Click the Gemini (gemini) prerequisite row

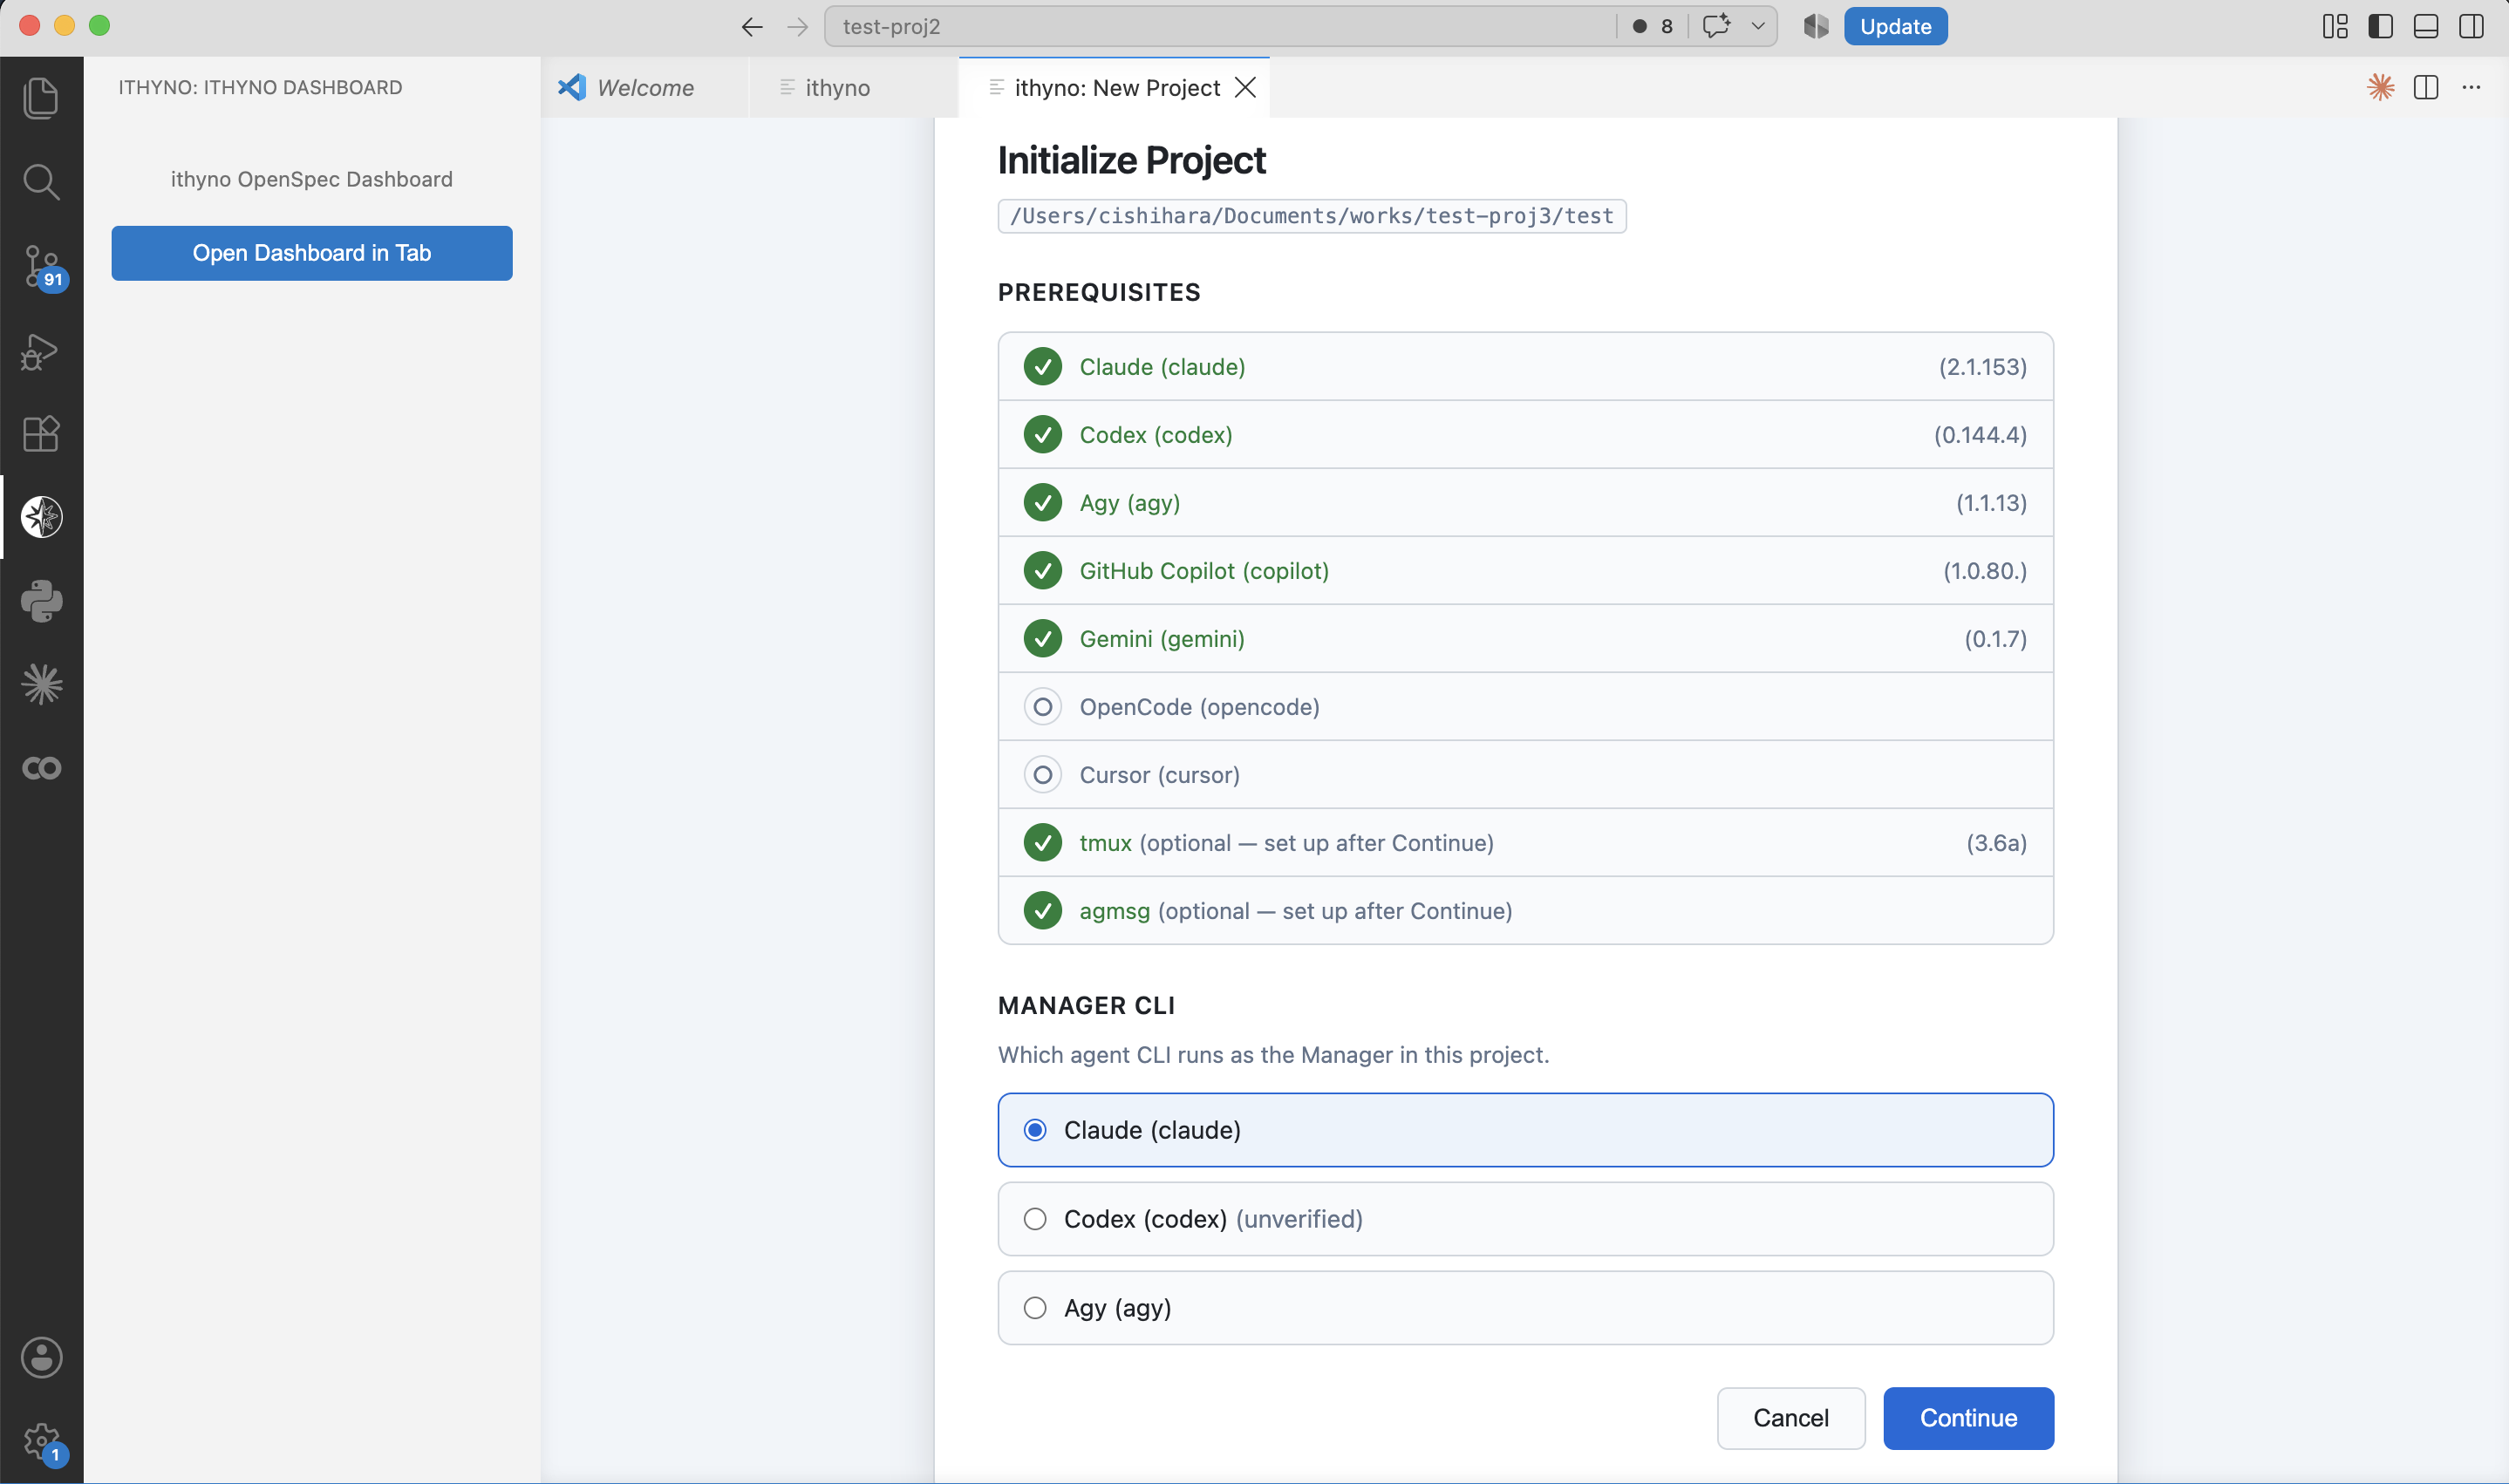click(1525, 639)
